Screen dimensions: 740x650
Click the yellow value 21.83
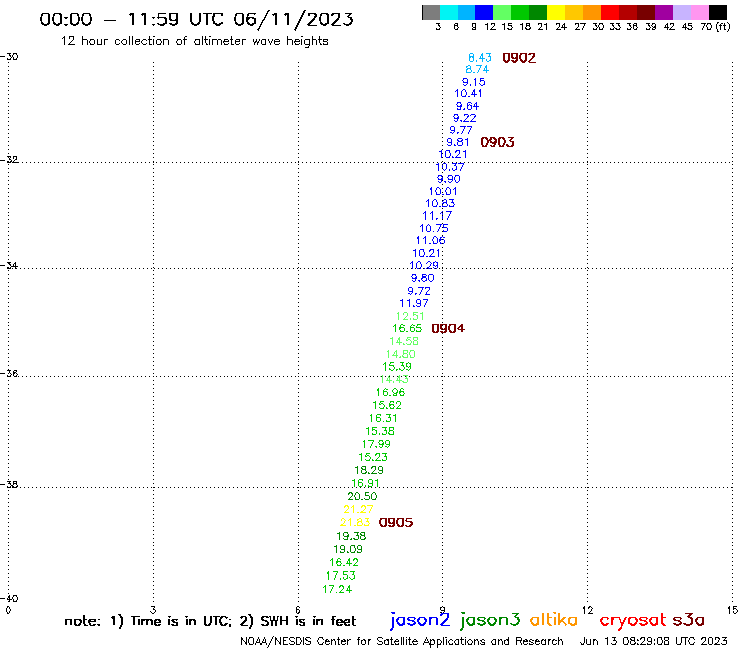point(355,523)
